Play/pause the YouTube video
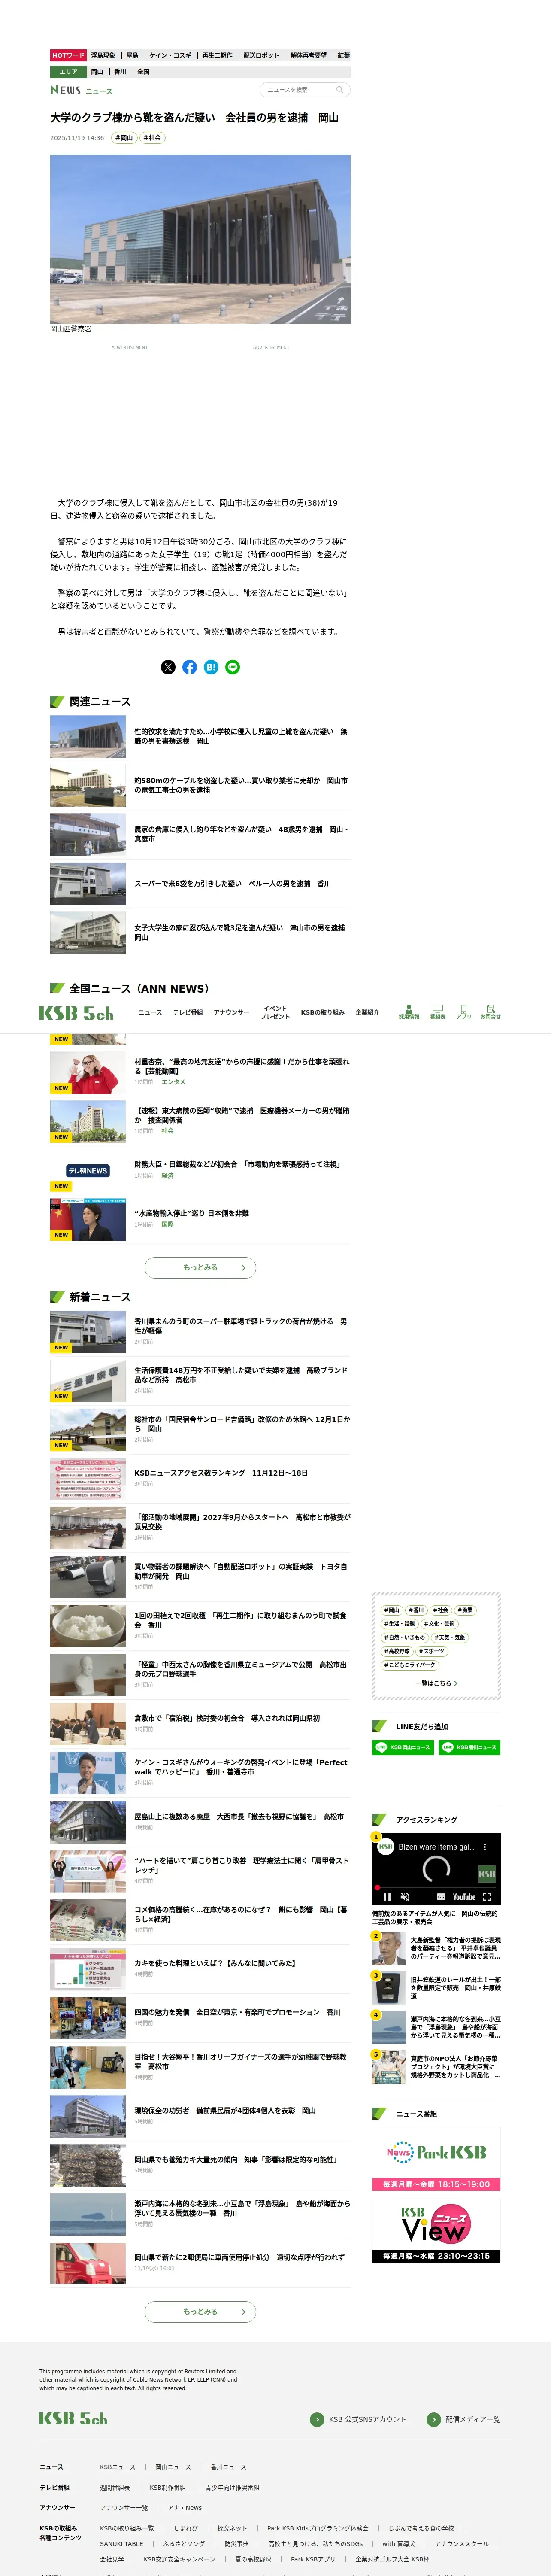This screenshot has height=2576, width=551. click(387, 1896)
